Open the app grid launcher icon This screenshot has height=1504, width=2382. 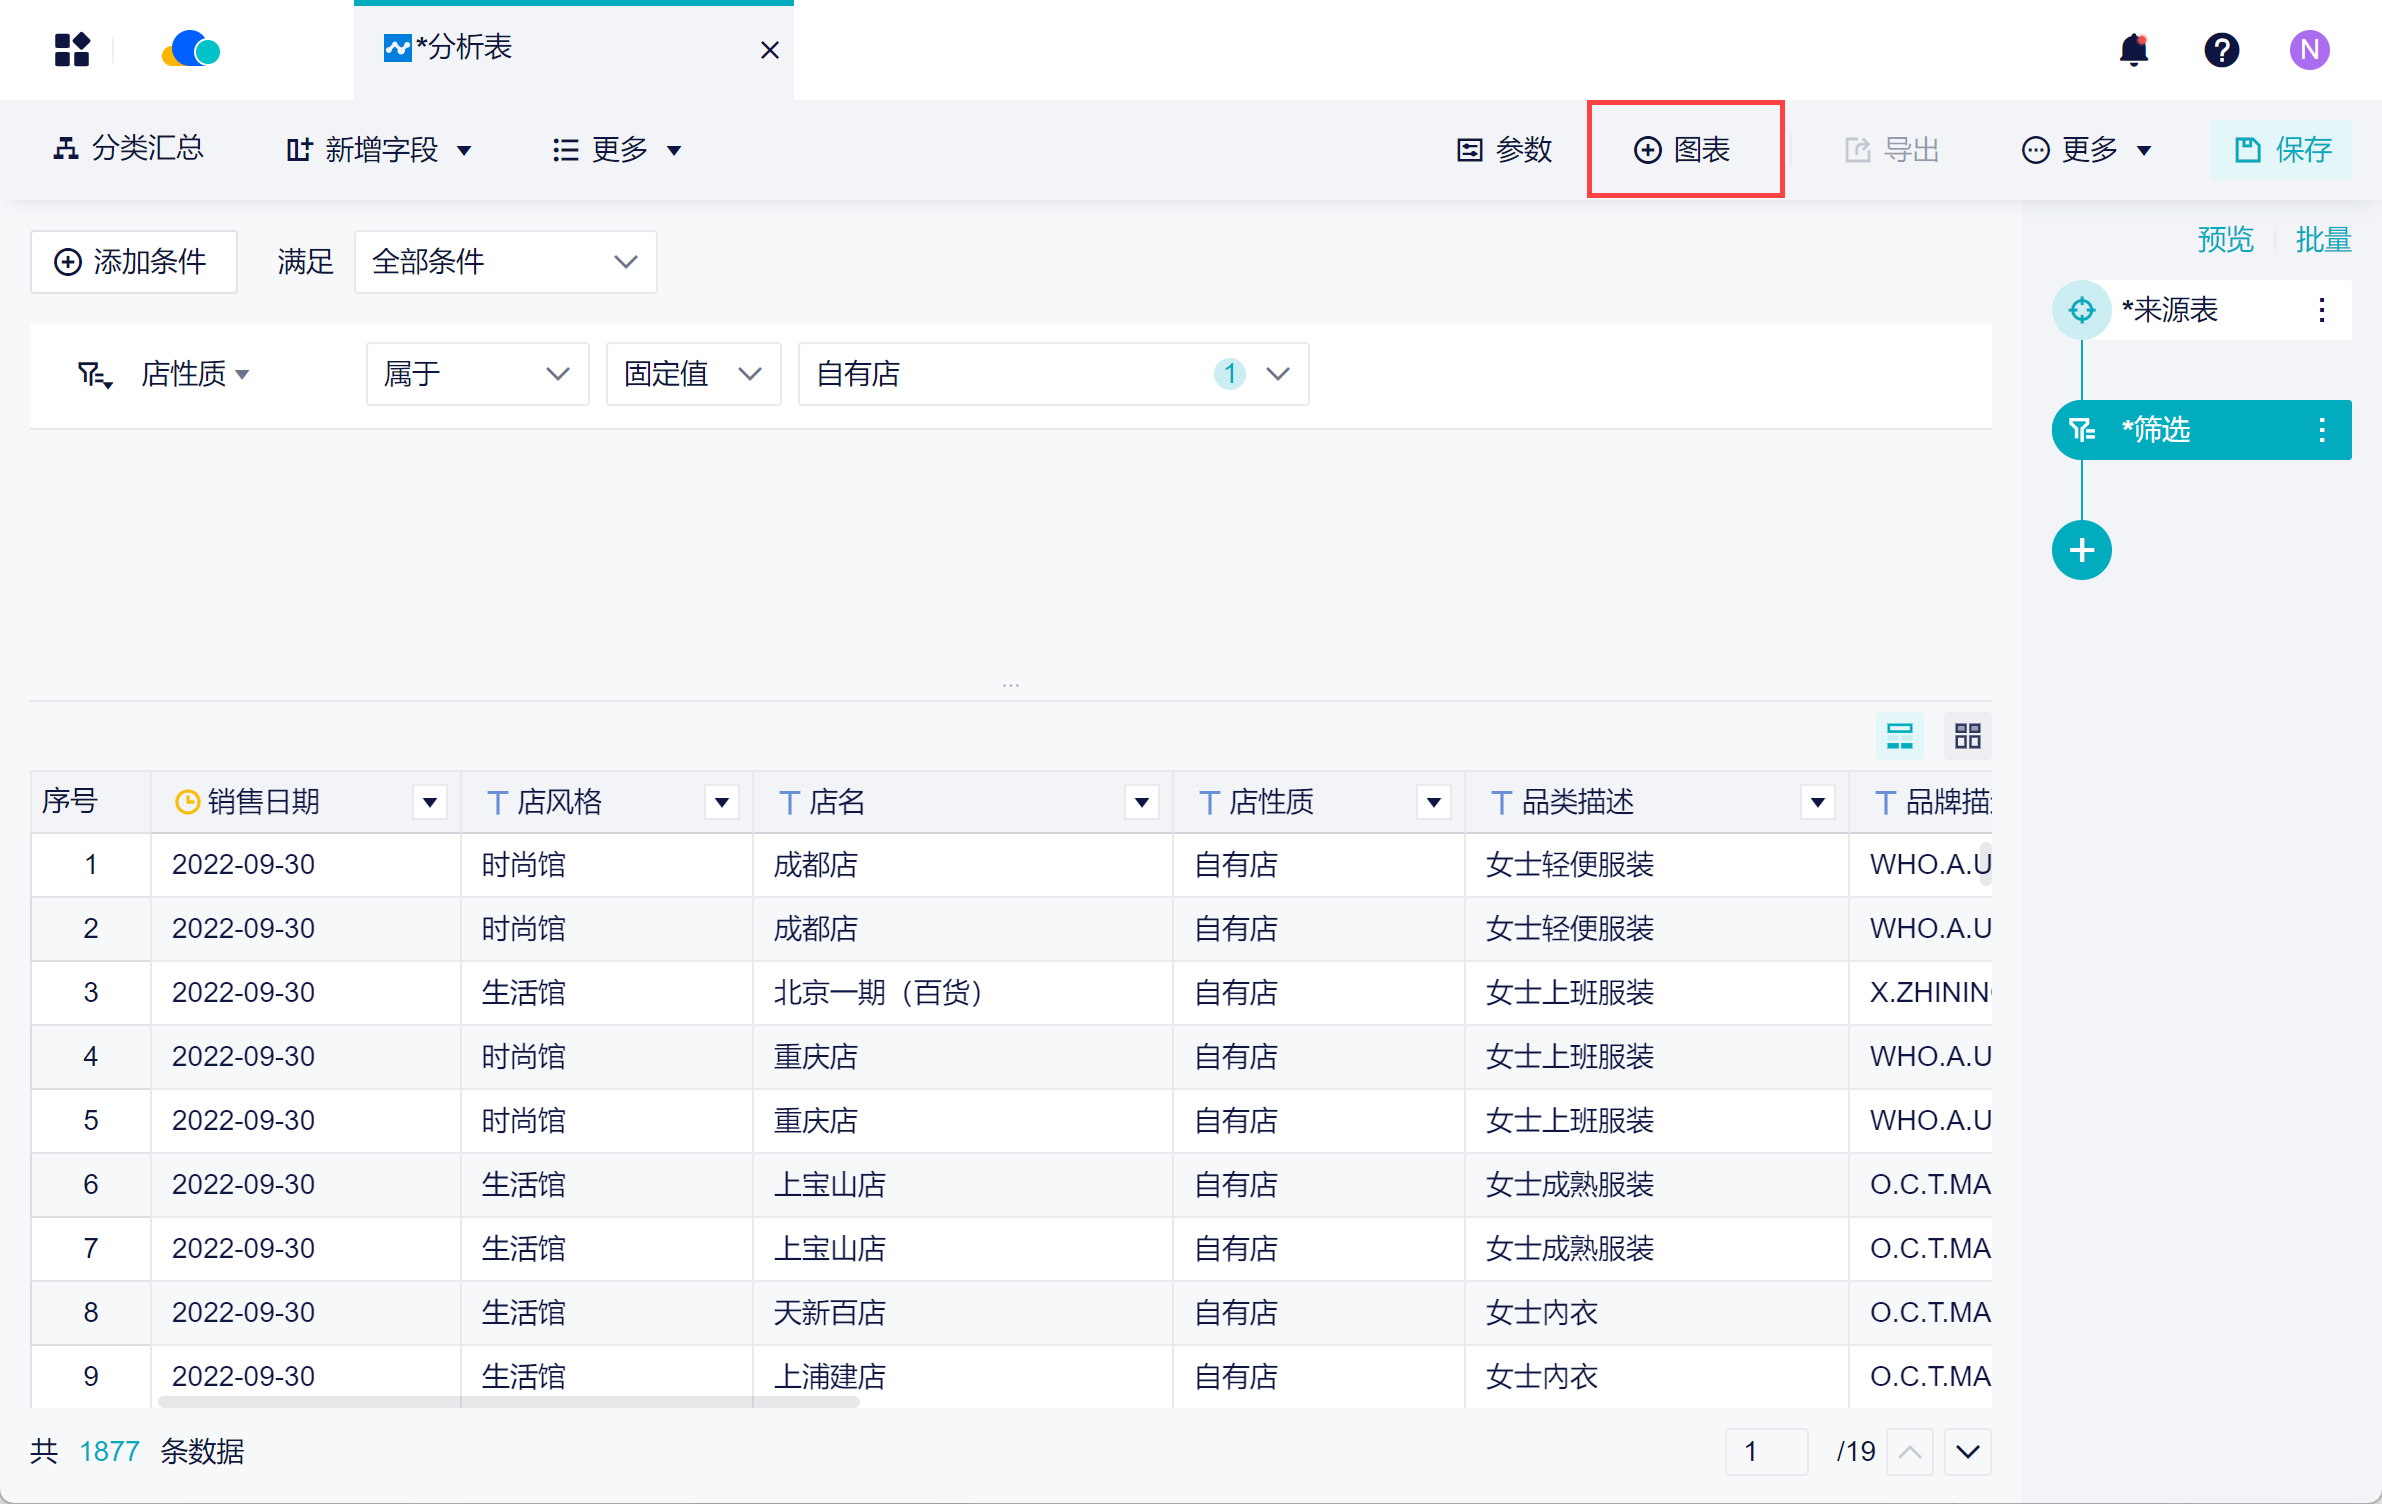coord(72,50)
